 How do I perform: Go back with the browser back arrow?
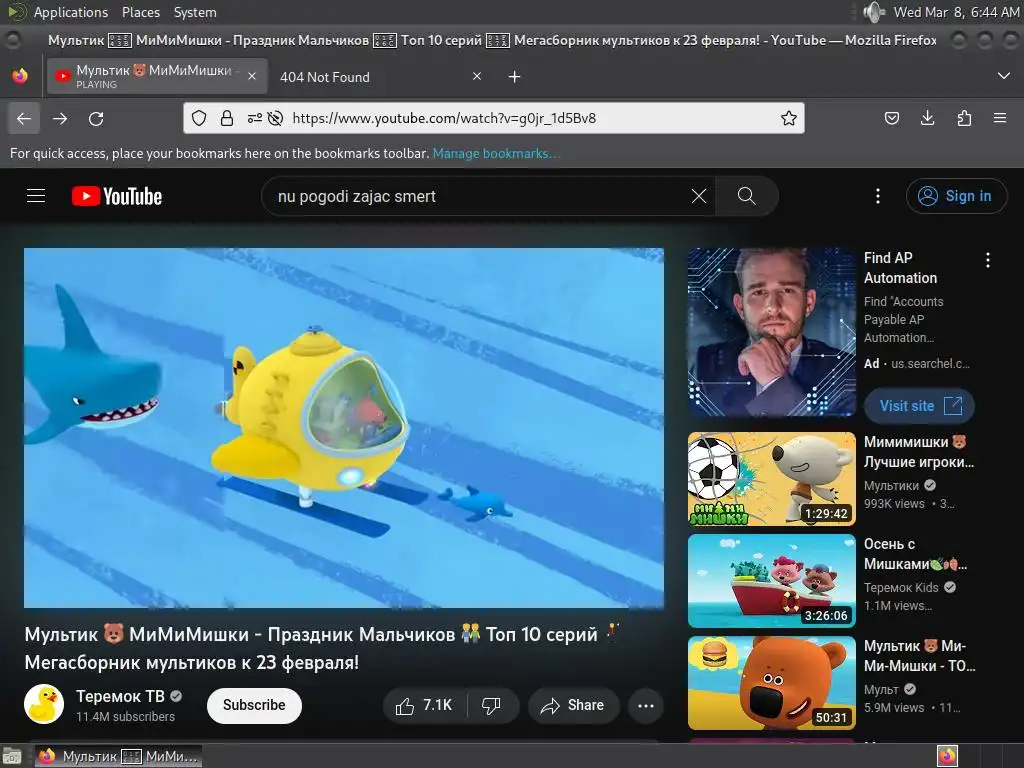(x=24, y=118)
